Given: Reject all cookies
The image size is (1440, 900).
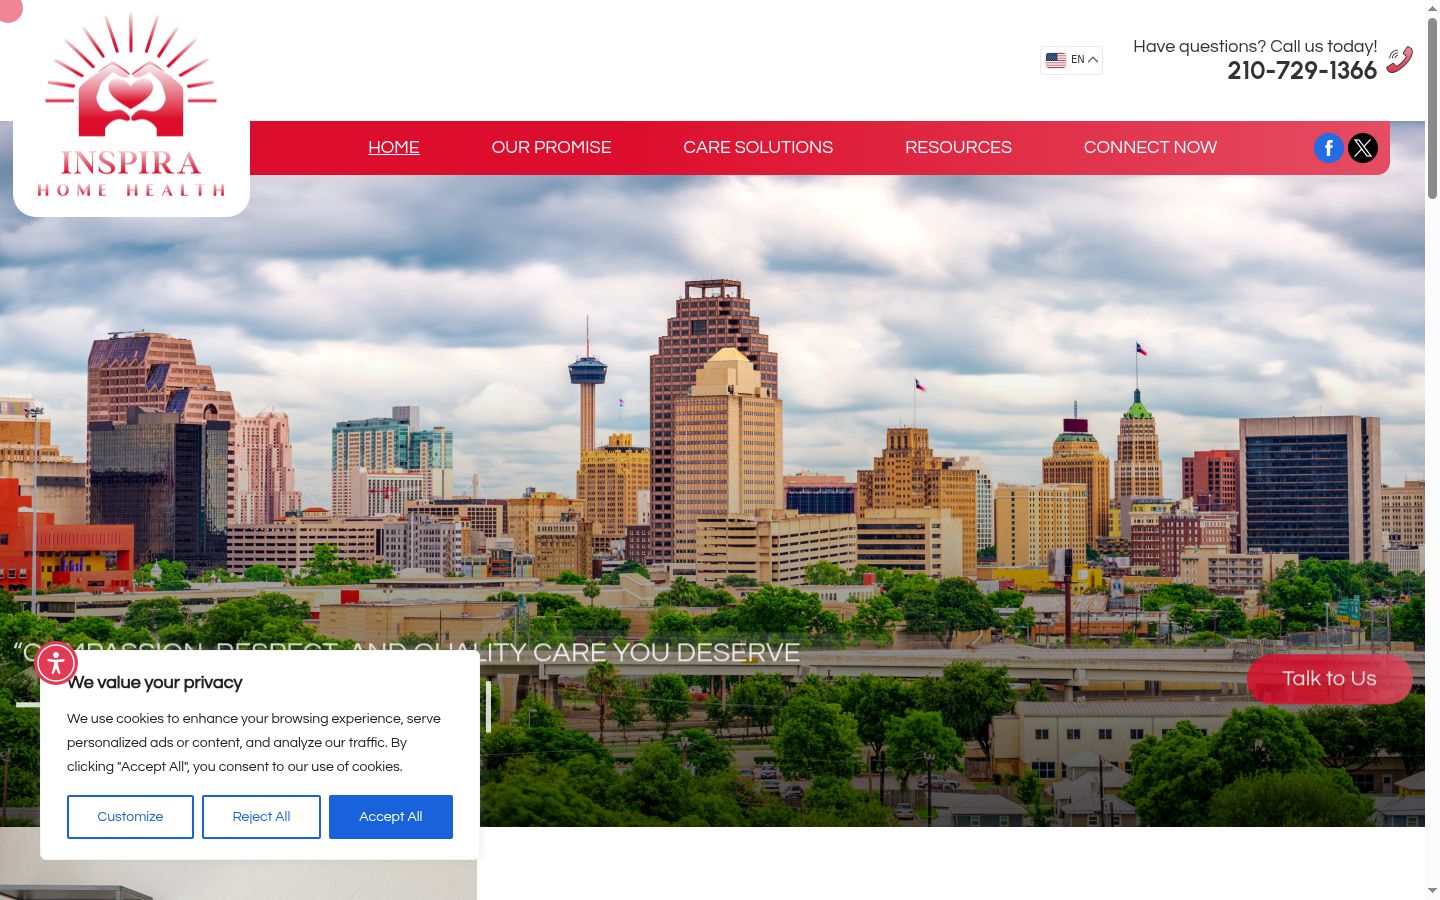Looking at the screenshot, I should point(261,817).
